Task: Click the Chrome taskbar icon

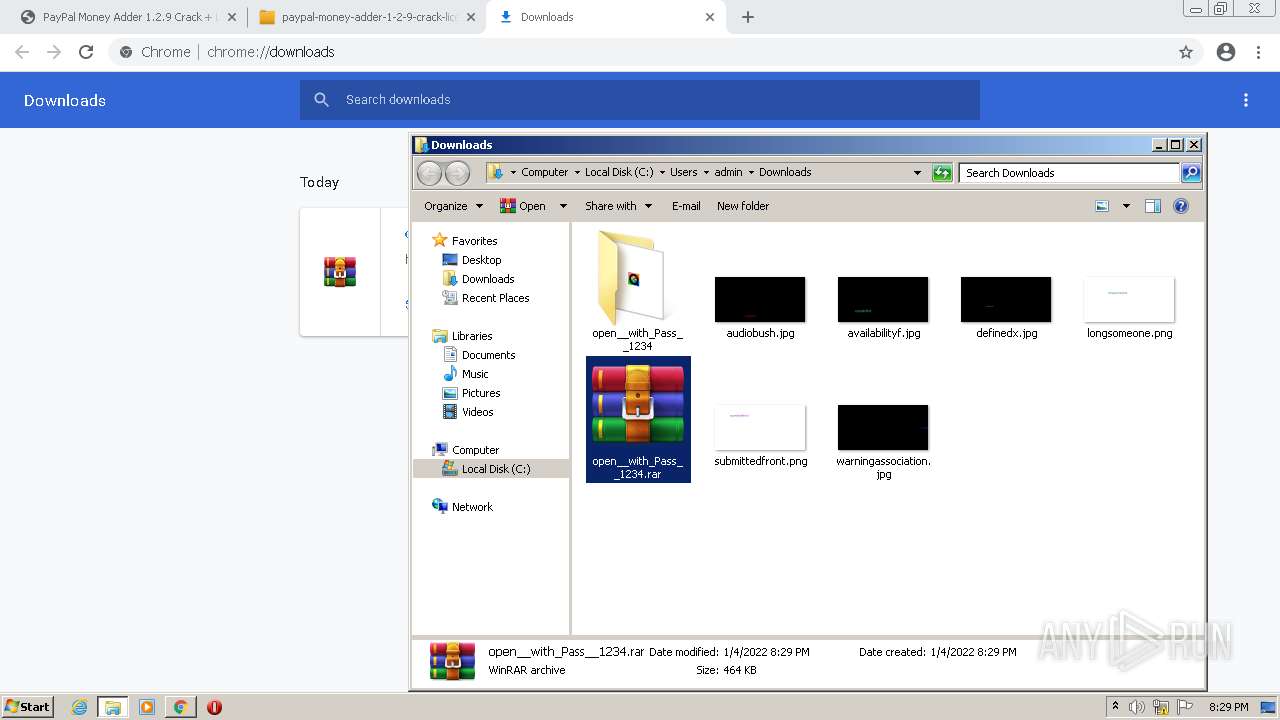Action: (180, 707)
